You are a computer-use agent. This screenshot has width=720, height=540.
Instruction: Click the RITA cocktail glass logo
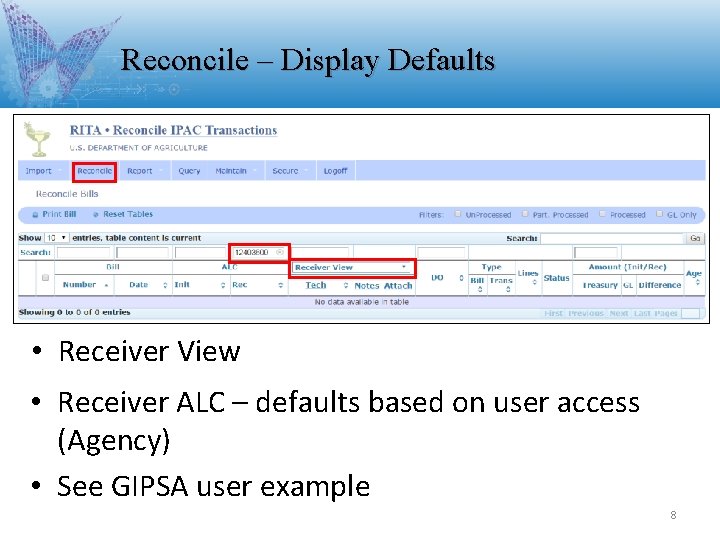pyautogui.click(x=38, y=139)
